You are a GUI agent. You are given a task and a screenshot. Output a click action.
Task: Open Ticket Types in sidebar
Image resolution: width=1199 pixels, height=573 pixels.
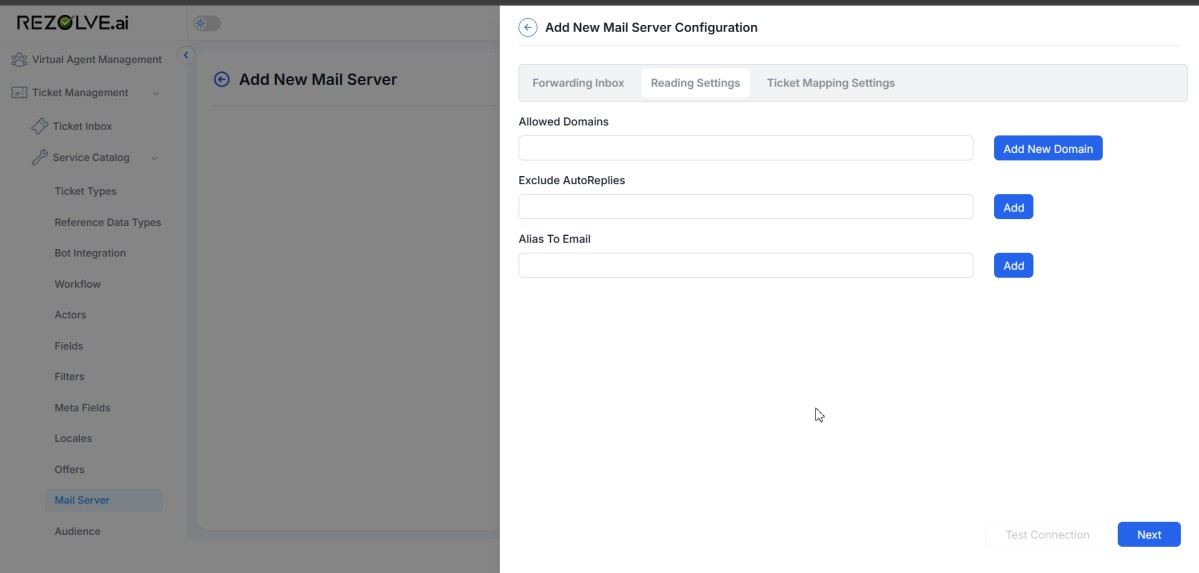[x=86, y=191]
